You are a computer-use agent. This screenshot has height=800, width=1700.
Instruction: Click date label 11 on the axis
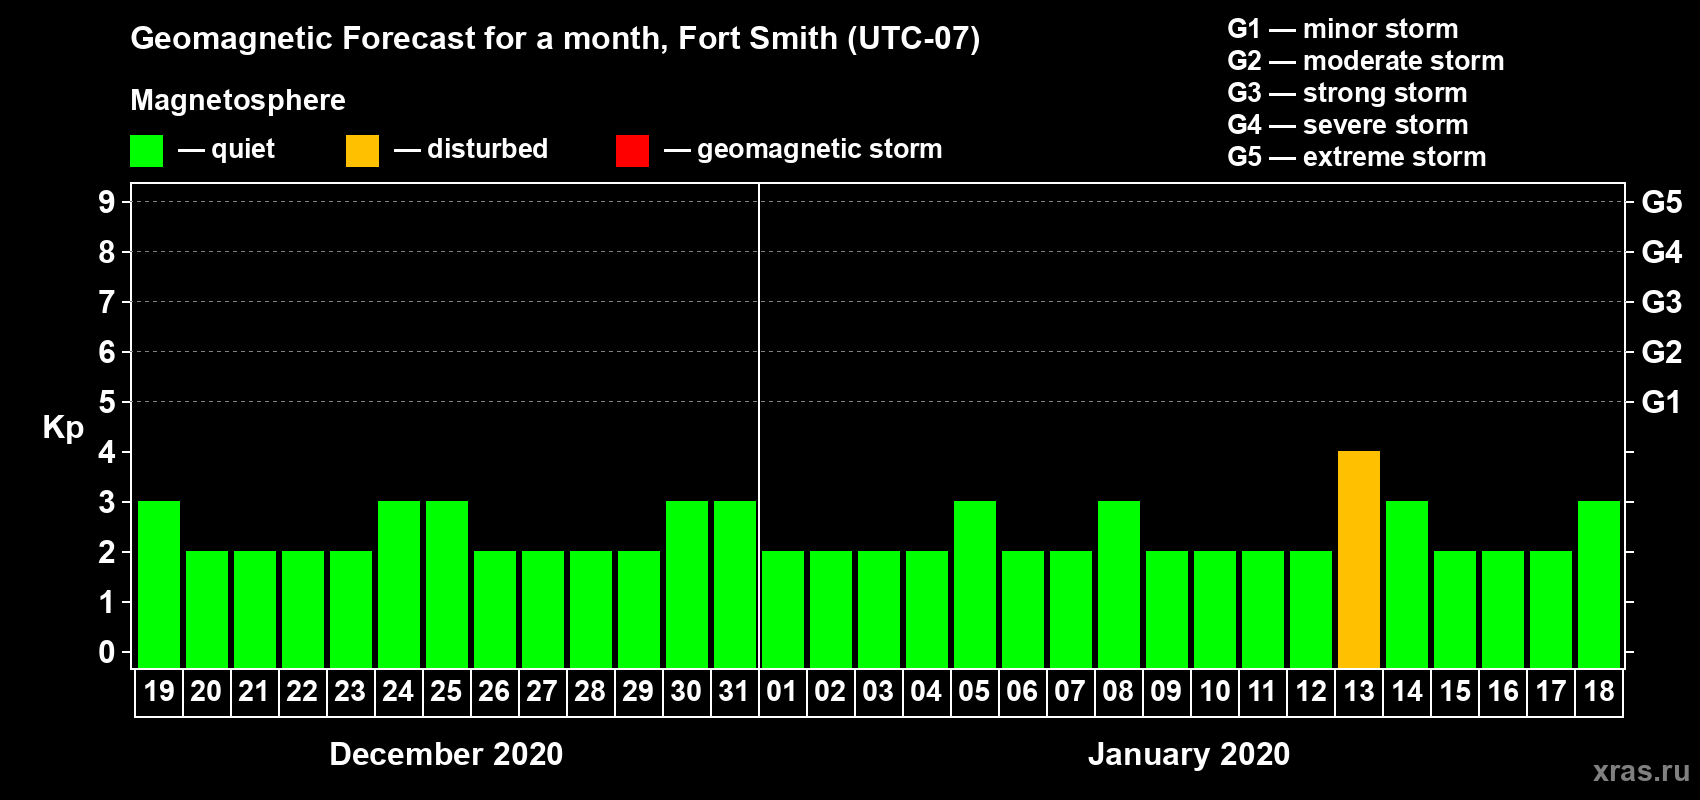pos(1262,691)
